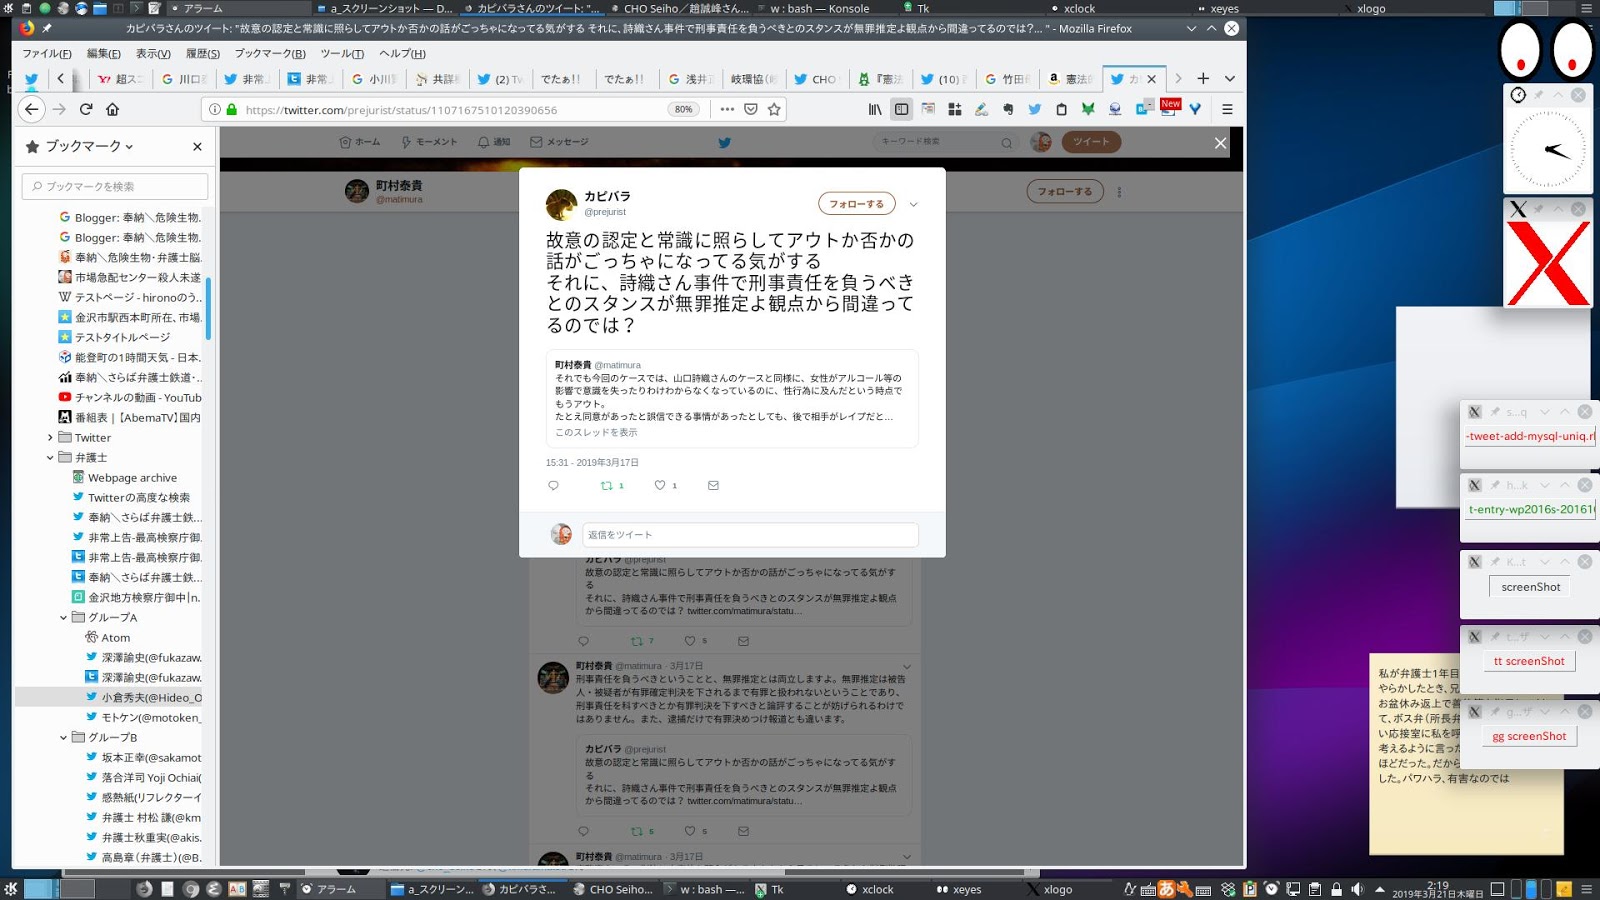Open 能登町の1時間天気 bookmark
This screenshot has width=1600, height=900.
(x=130, y=357)
